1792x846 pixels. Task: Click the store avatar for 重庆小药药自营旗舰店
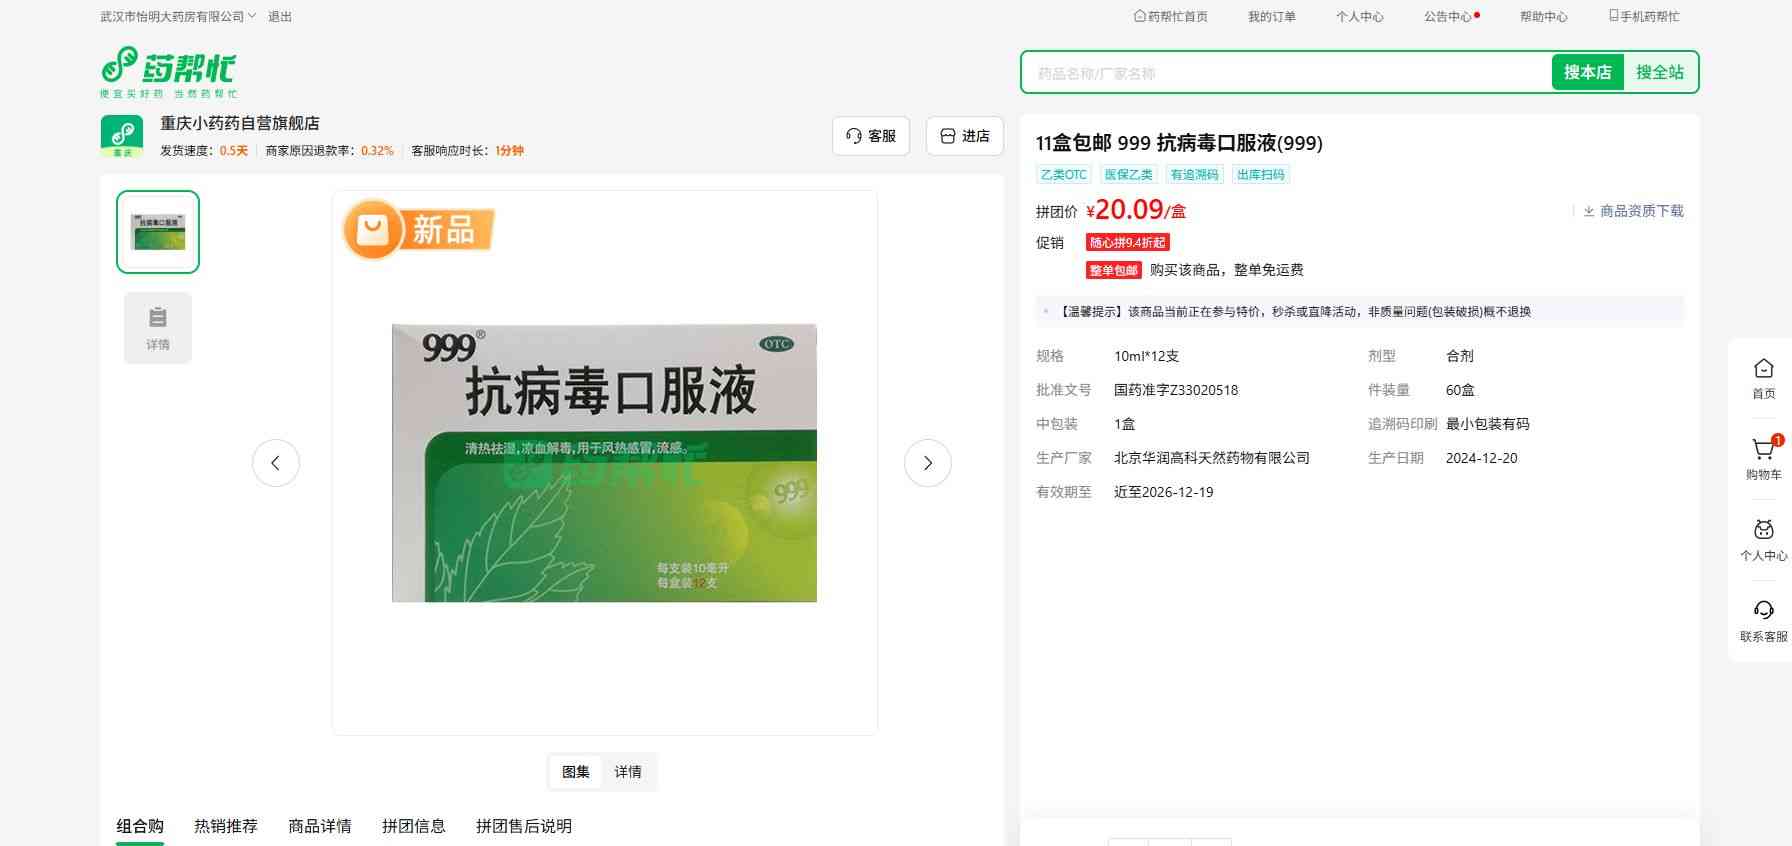pos(122,136)
